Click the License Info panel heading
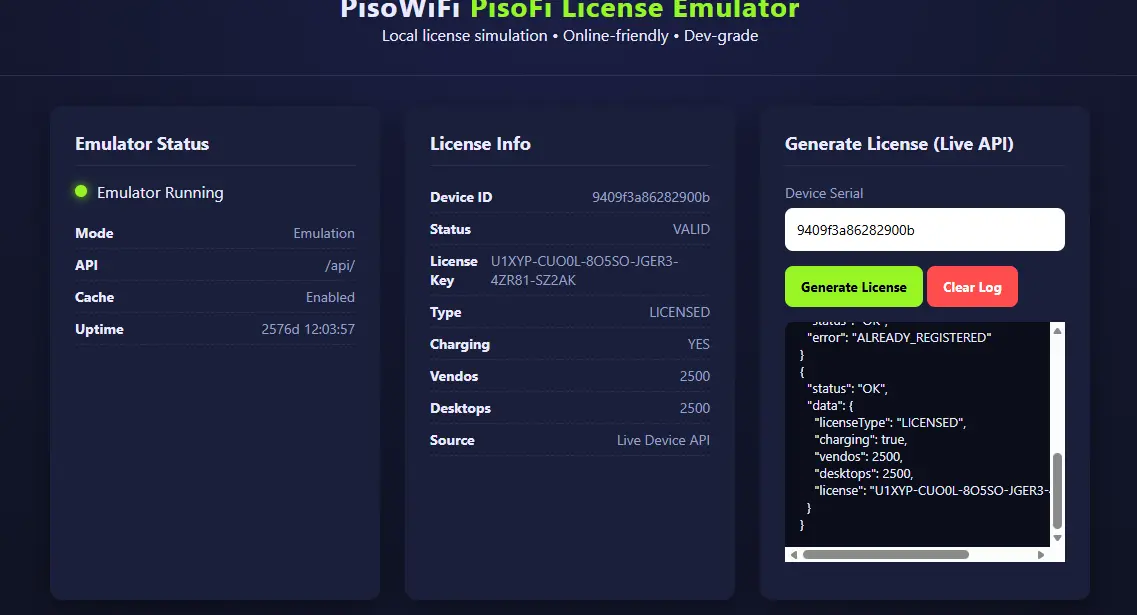This screenshot has height=615, width=1137. (480, 144)
